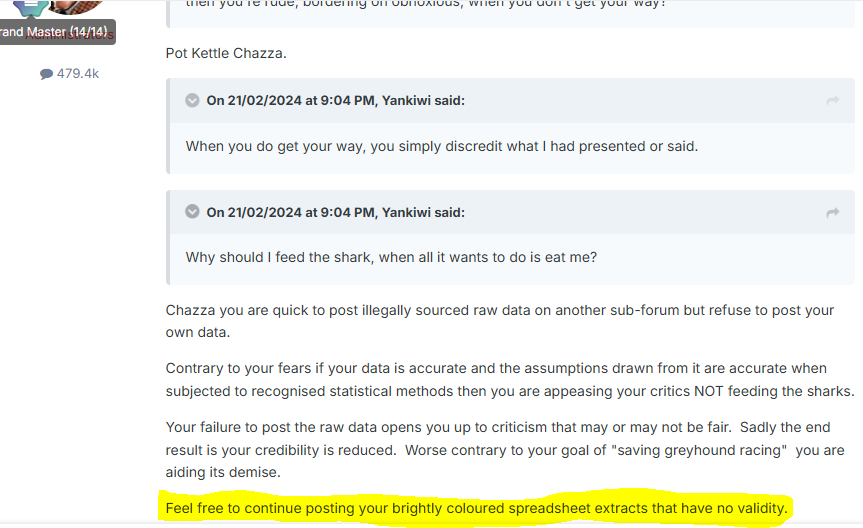Open the 479.4k post count link

point(69,74)
